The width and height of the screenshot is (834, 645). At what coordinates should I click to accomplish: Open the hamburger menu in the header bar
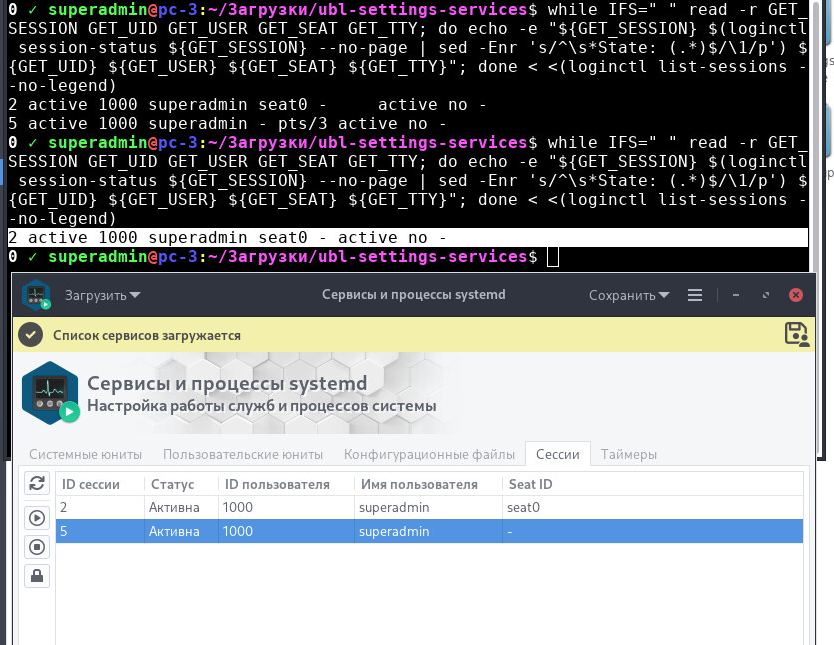(x=695, y=295)
